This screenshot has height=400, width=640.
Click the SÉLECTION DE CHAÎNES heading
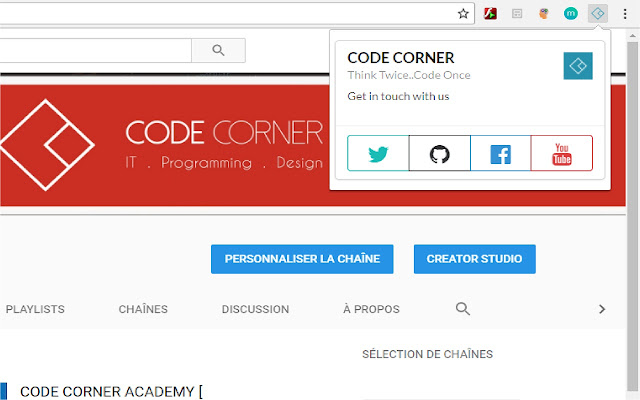(427, 354)
